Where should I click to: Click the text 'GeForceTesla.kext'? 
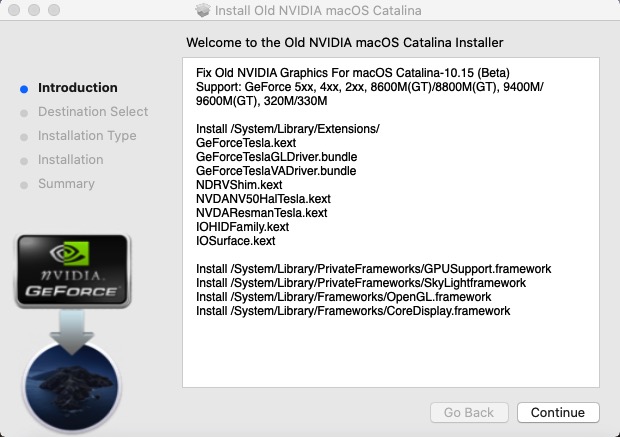coord(246,143)
